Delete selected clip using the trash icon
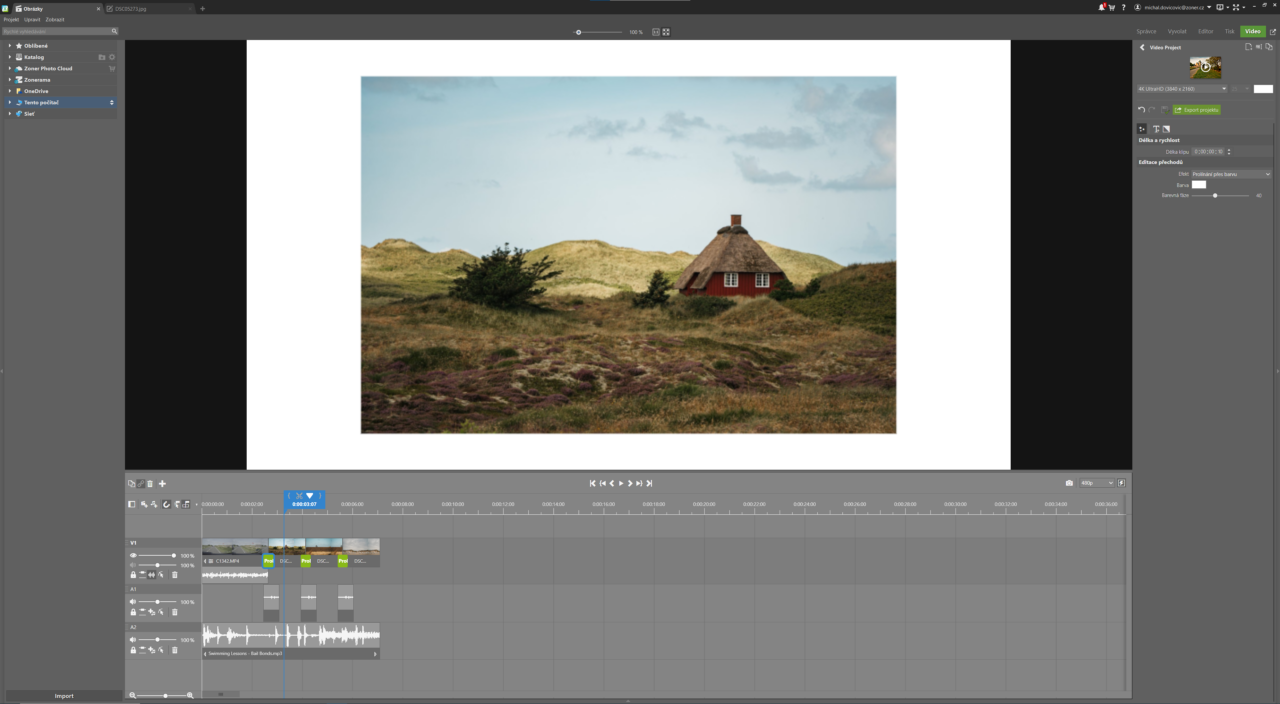 tap(150, 483)
